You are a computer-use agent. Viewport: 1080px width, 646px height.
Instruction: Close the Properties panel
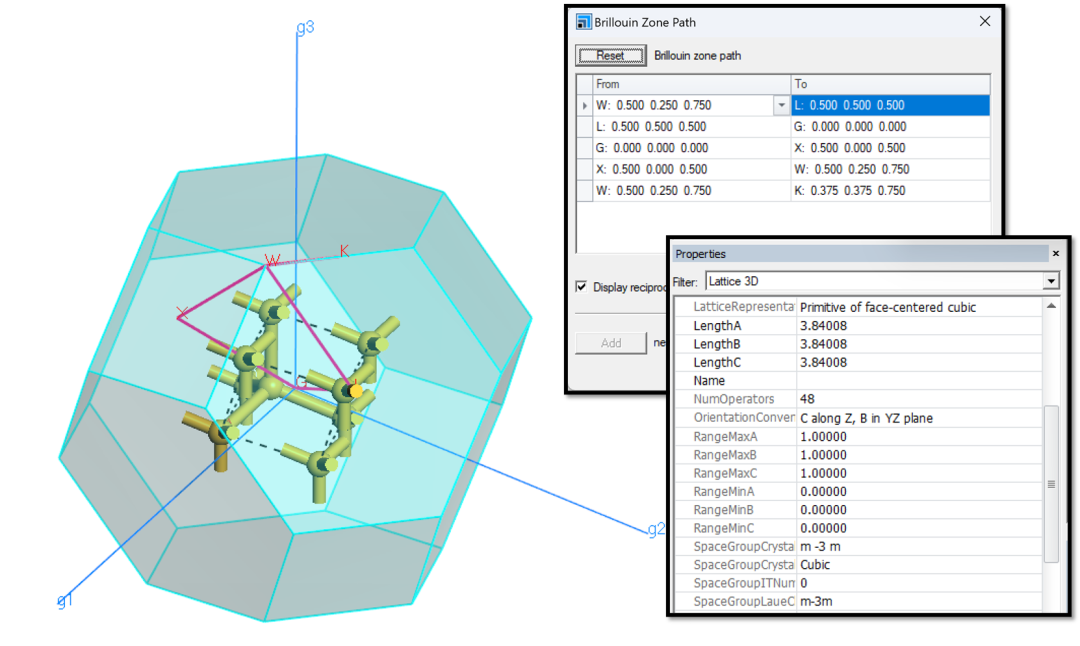click(1055, 253)
